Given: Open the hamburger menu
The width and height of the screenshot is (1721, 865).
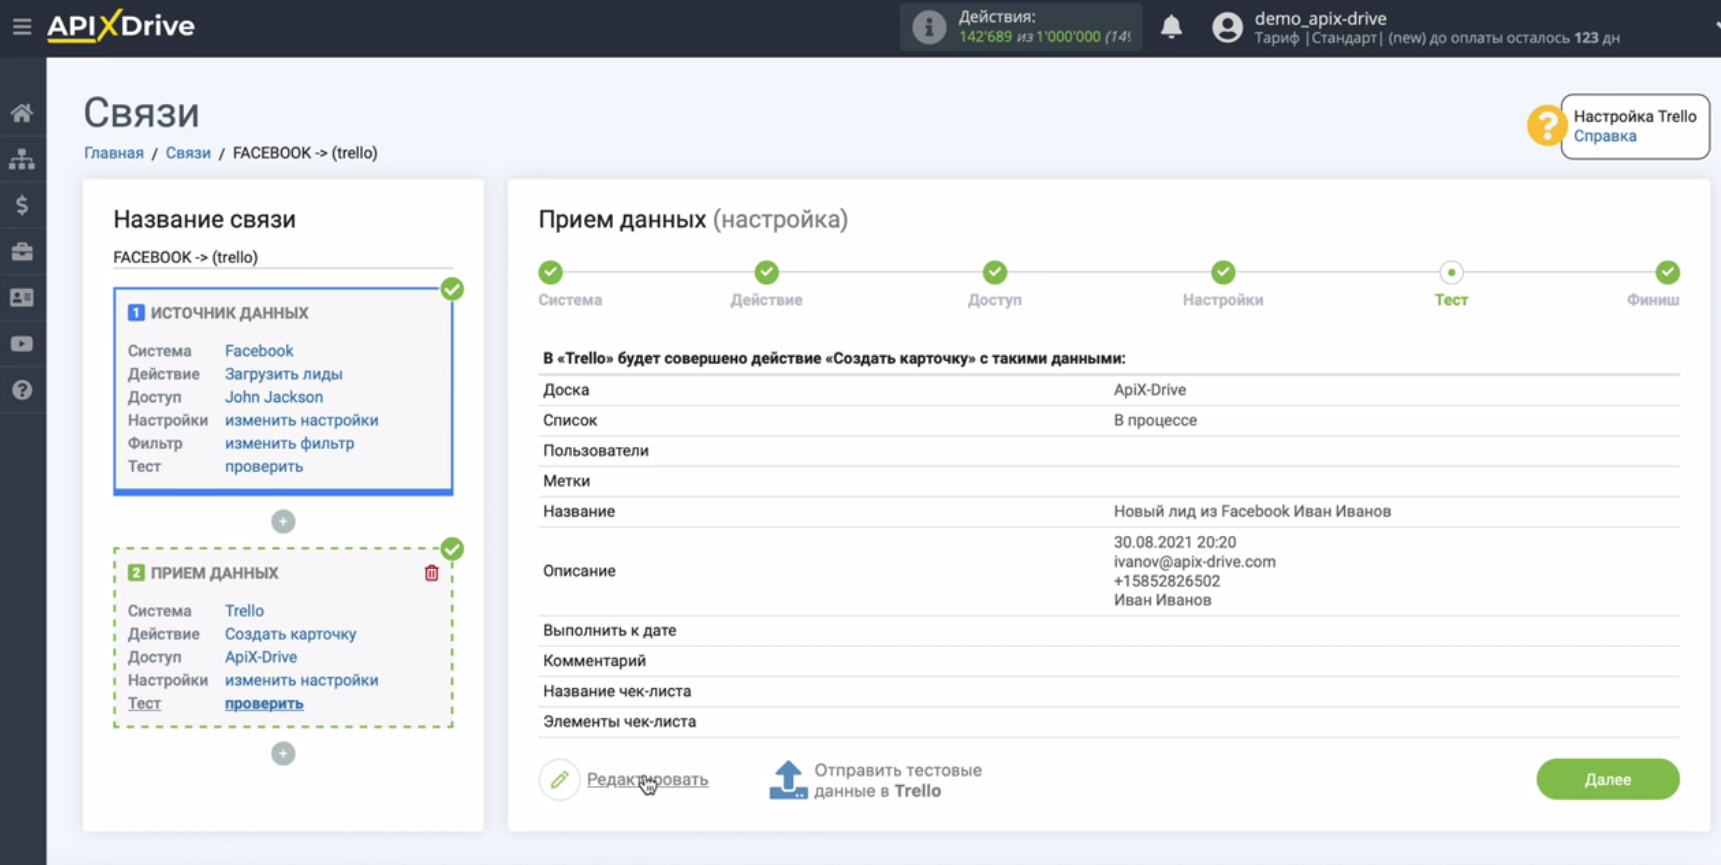Looking at the screenshot, I should pyautogui.click(x=21, y=27).
